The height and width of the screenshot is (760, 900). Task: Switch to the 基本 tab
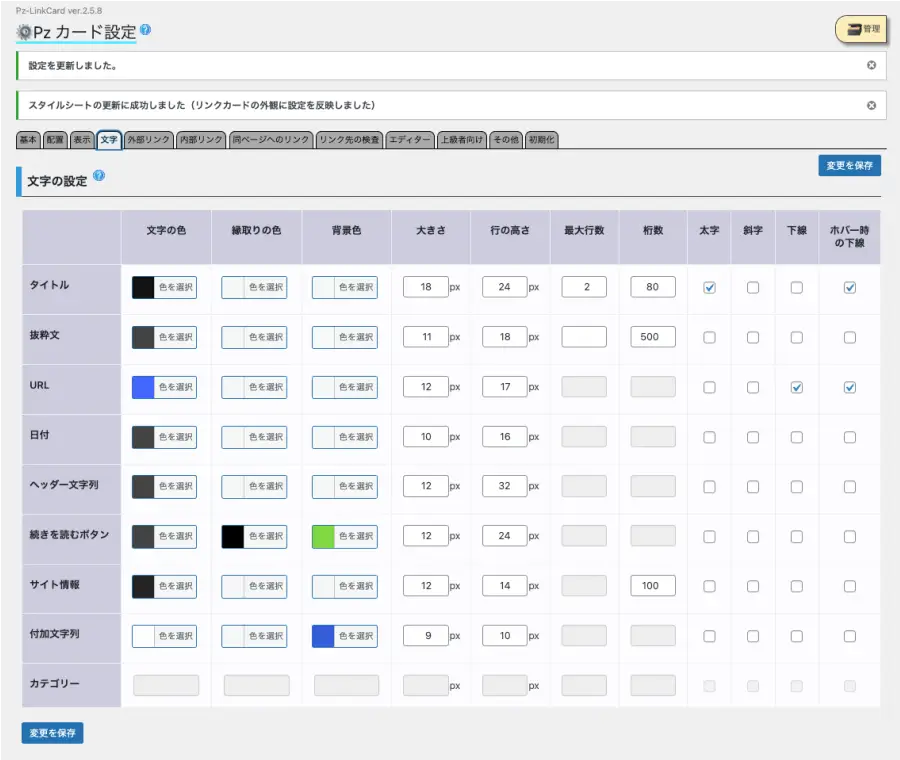pos(29,140)
